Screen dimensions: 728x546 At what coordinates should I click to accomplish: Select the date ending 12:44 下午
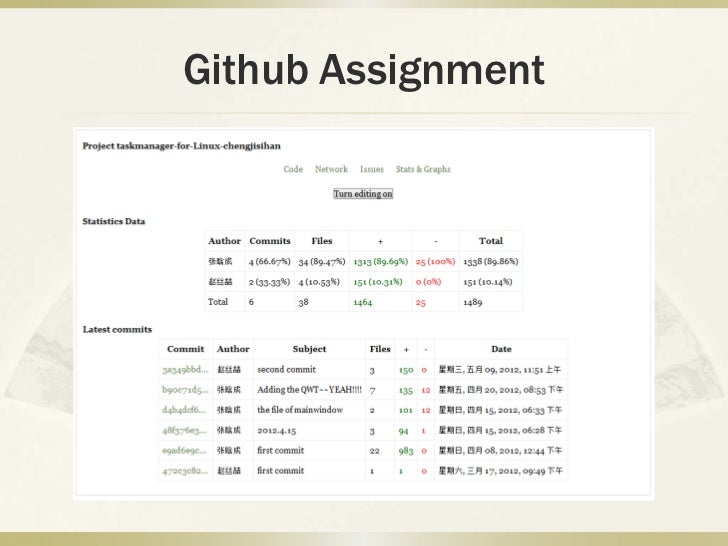click(x=500, y=450)
